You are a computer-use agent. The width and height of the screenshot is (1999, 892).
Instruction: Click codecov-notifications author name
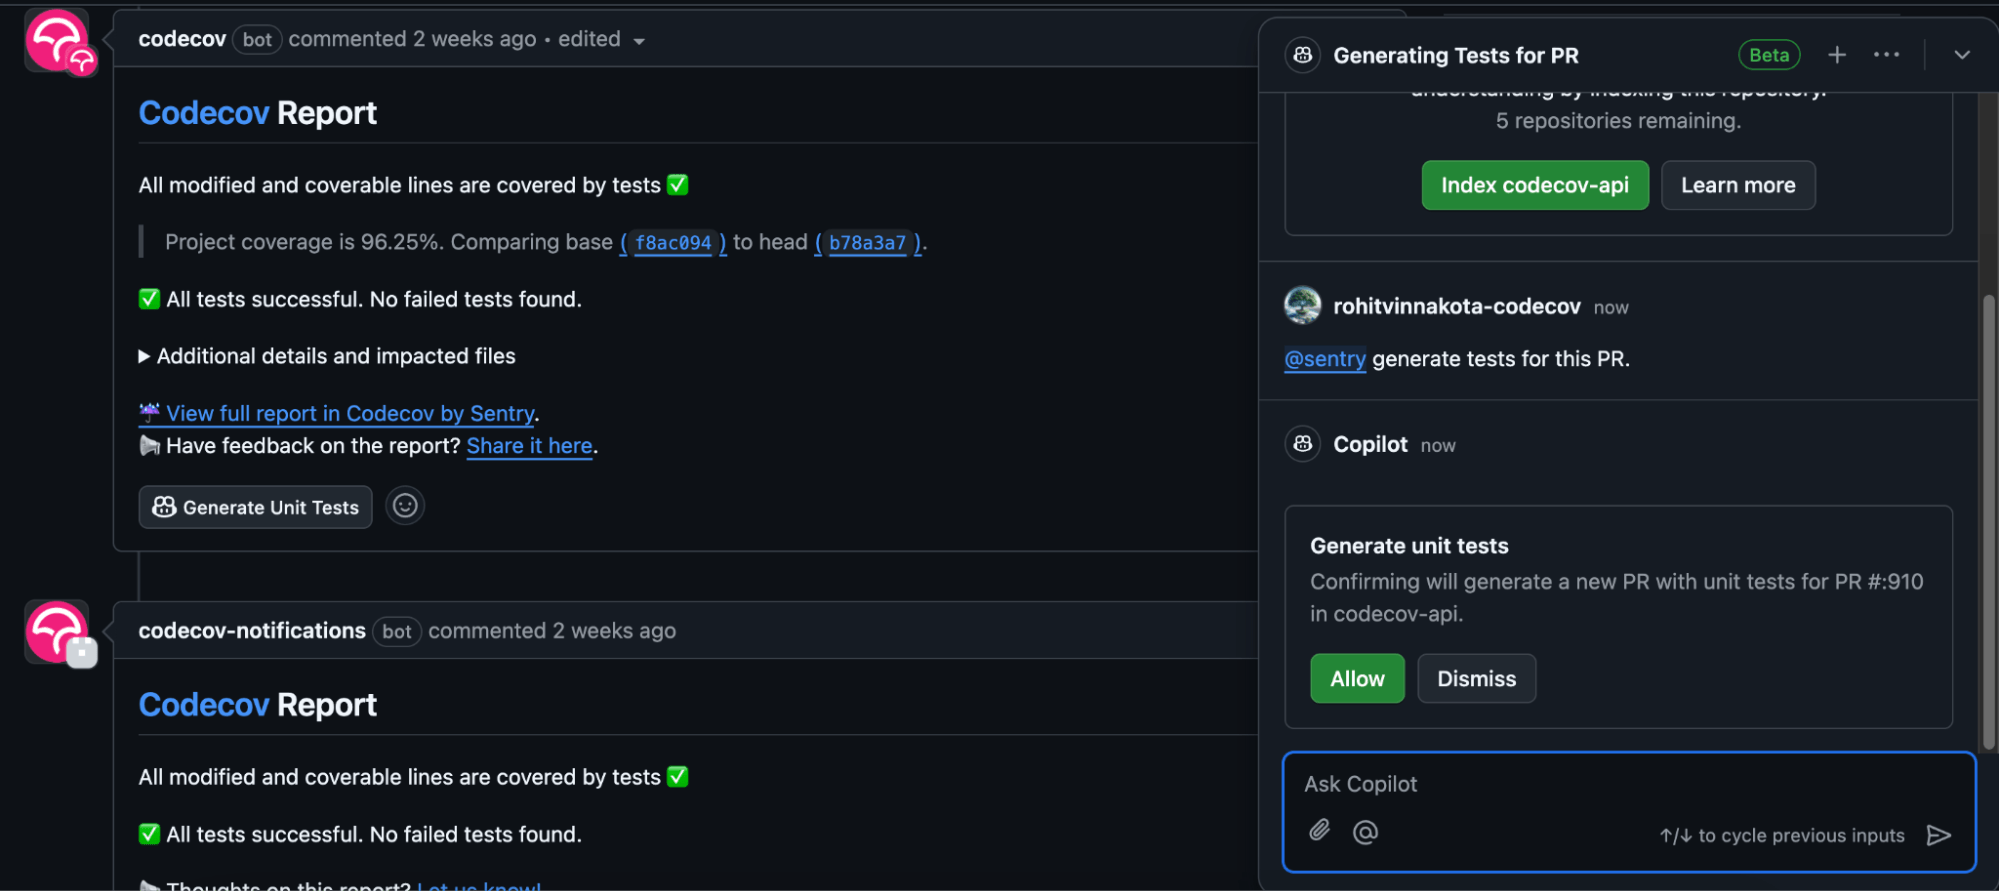point(252,631)
